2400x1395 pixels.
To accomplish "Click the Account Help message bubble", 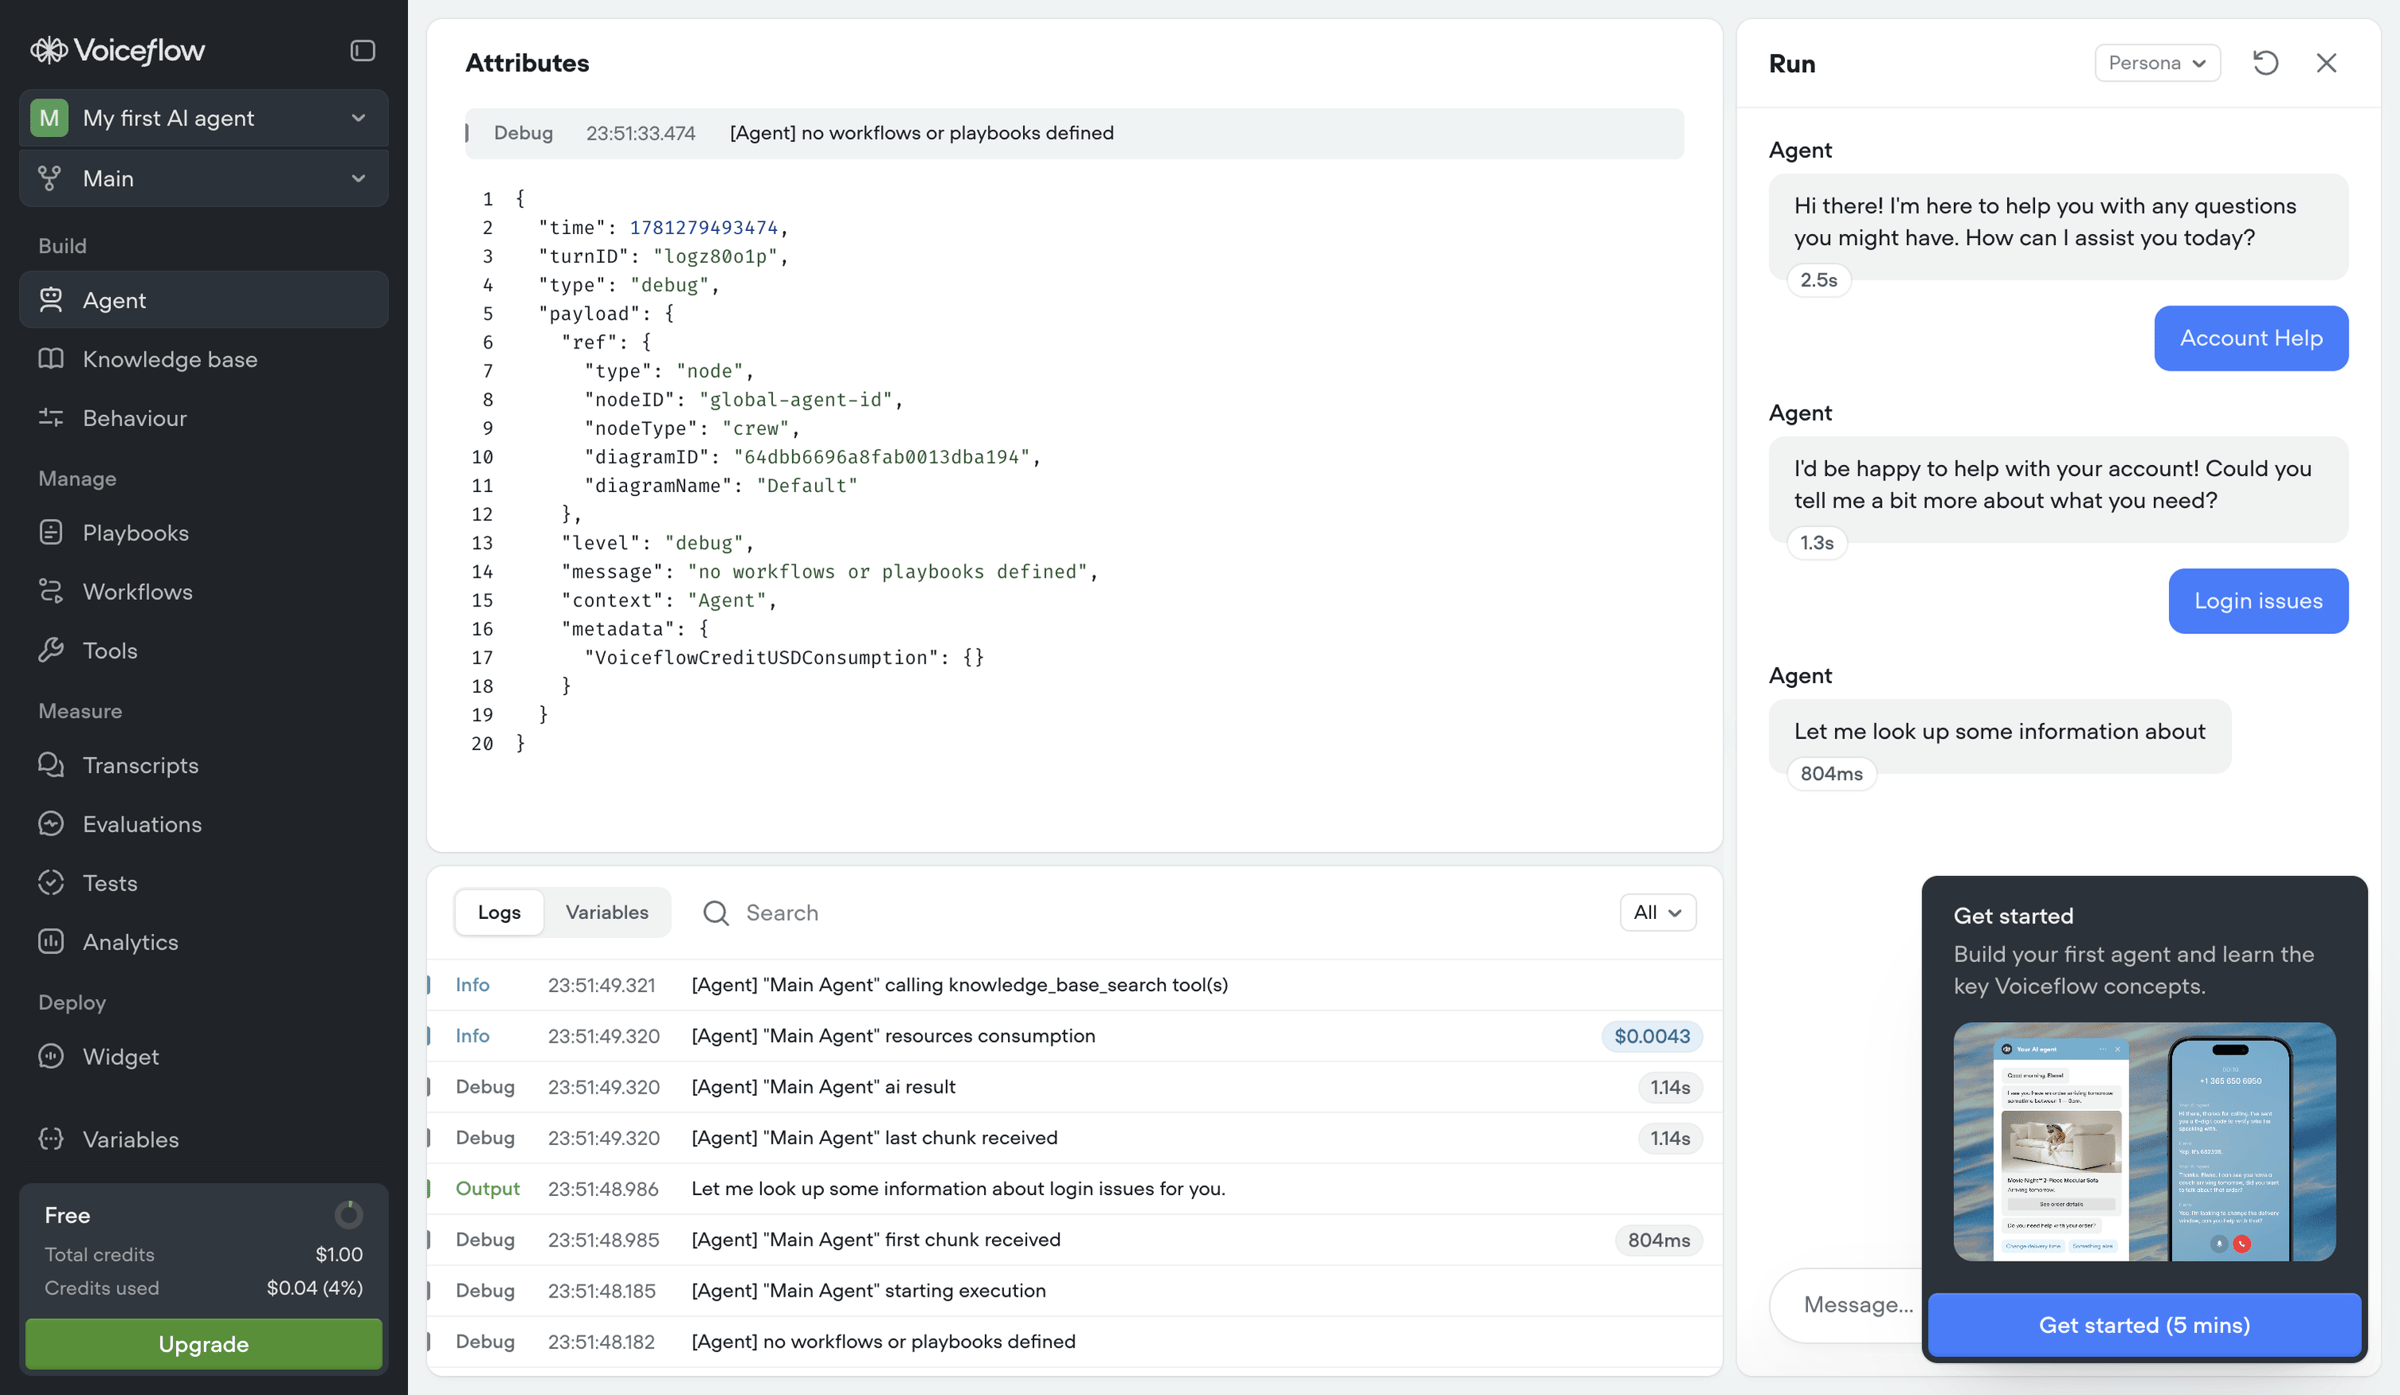I will pyautogui.click(x=2251, y=338).
